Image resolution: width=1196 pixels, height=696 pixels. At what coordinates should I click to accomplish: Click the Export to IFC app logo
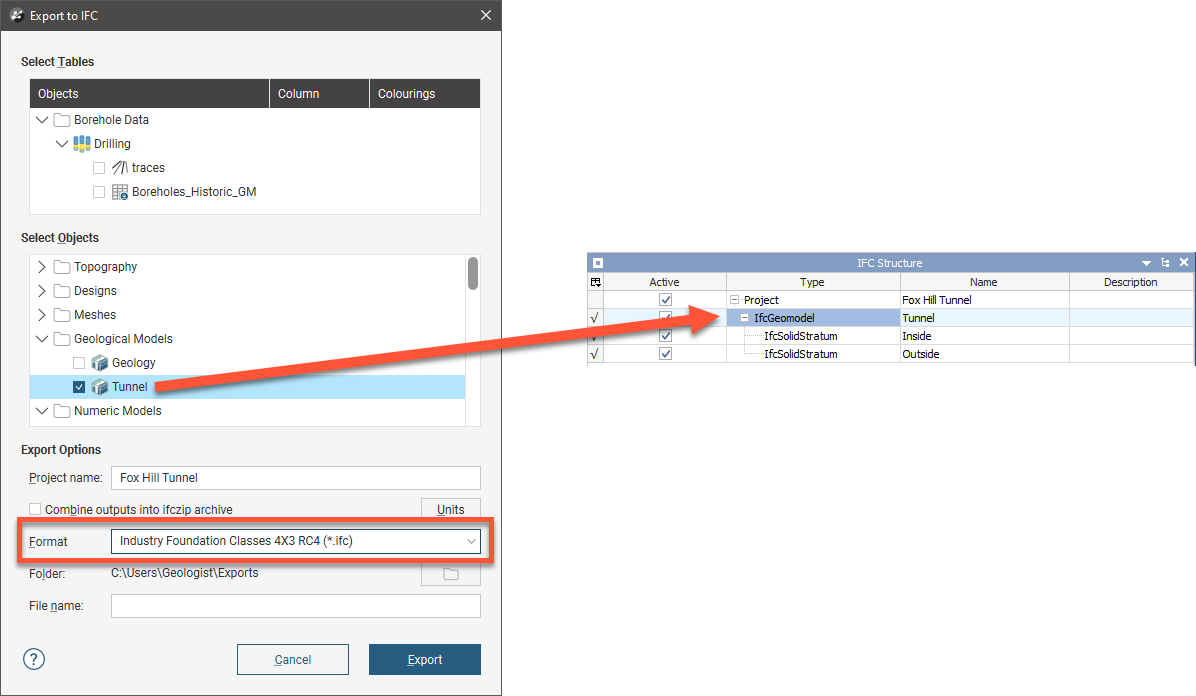click(x=17, y=15)
